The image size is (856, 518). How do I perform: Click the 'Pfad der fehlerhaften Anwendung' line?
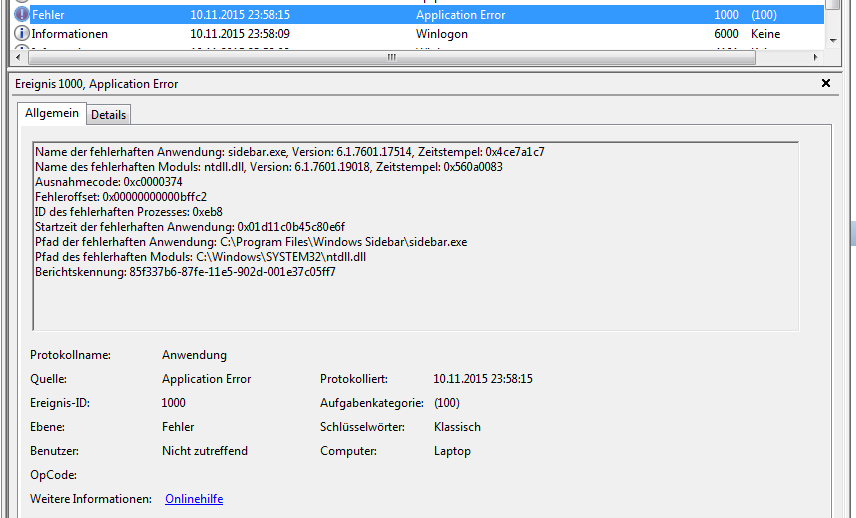coord(251,242)
